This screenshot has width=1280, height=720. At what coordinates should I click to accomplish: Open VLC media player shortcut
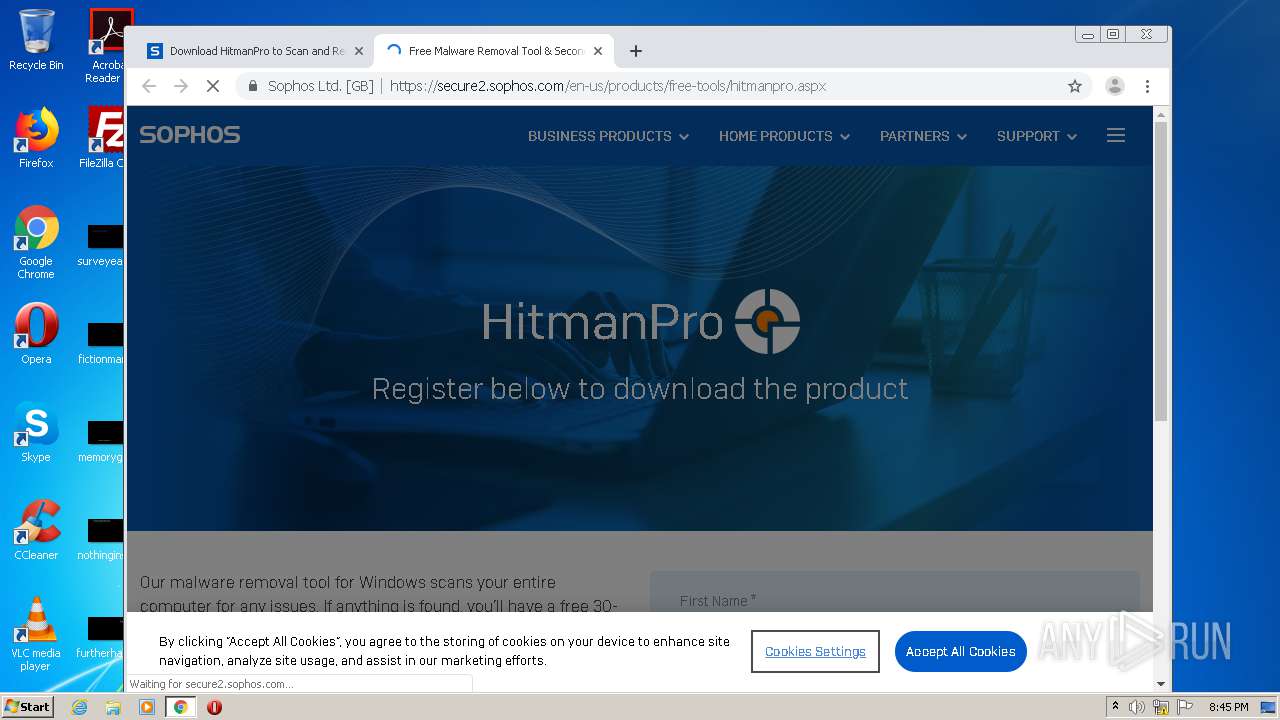click(x=36, y=634)
